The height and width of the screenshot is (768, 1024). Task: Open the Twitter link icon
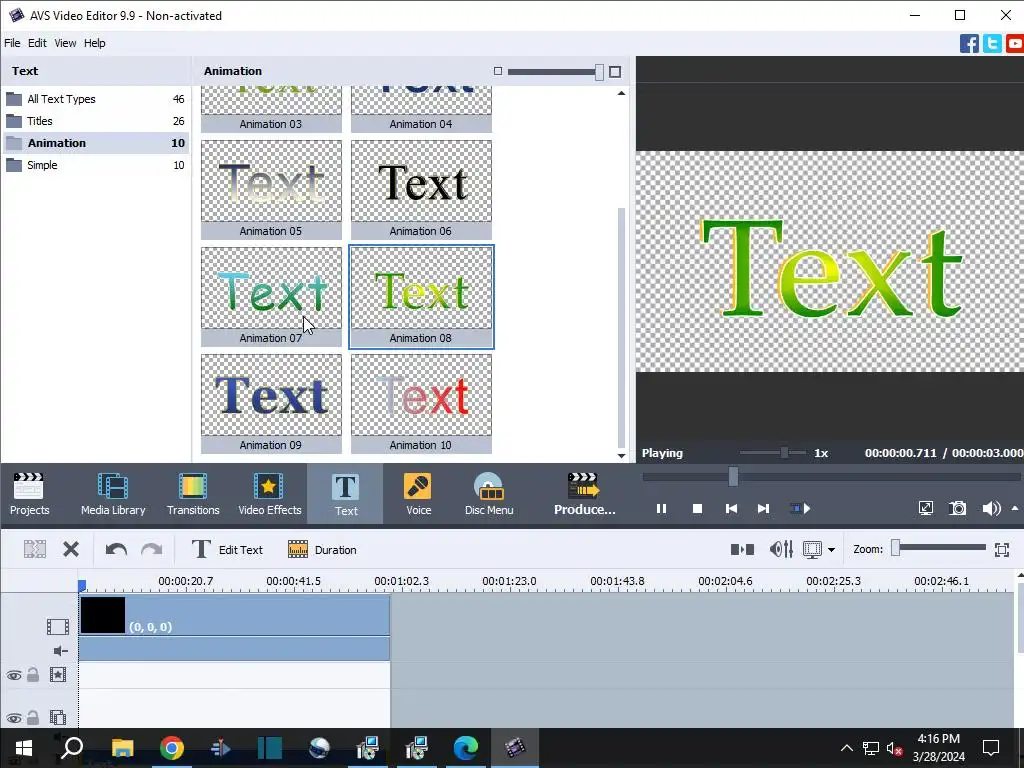pyautogui.click(x=992, y=44)
